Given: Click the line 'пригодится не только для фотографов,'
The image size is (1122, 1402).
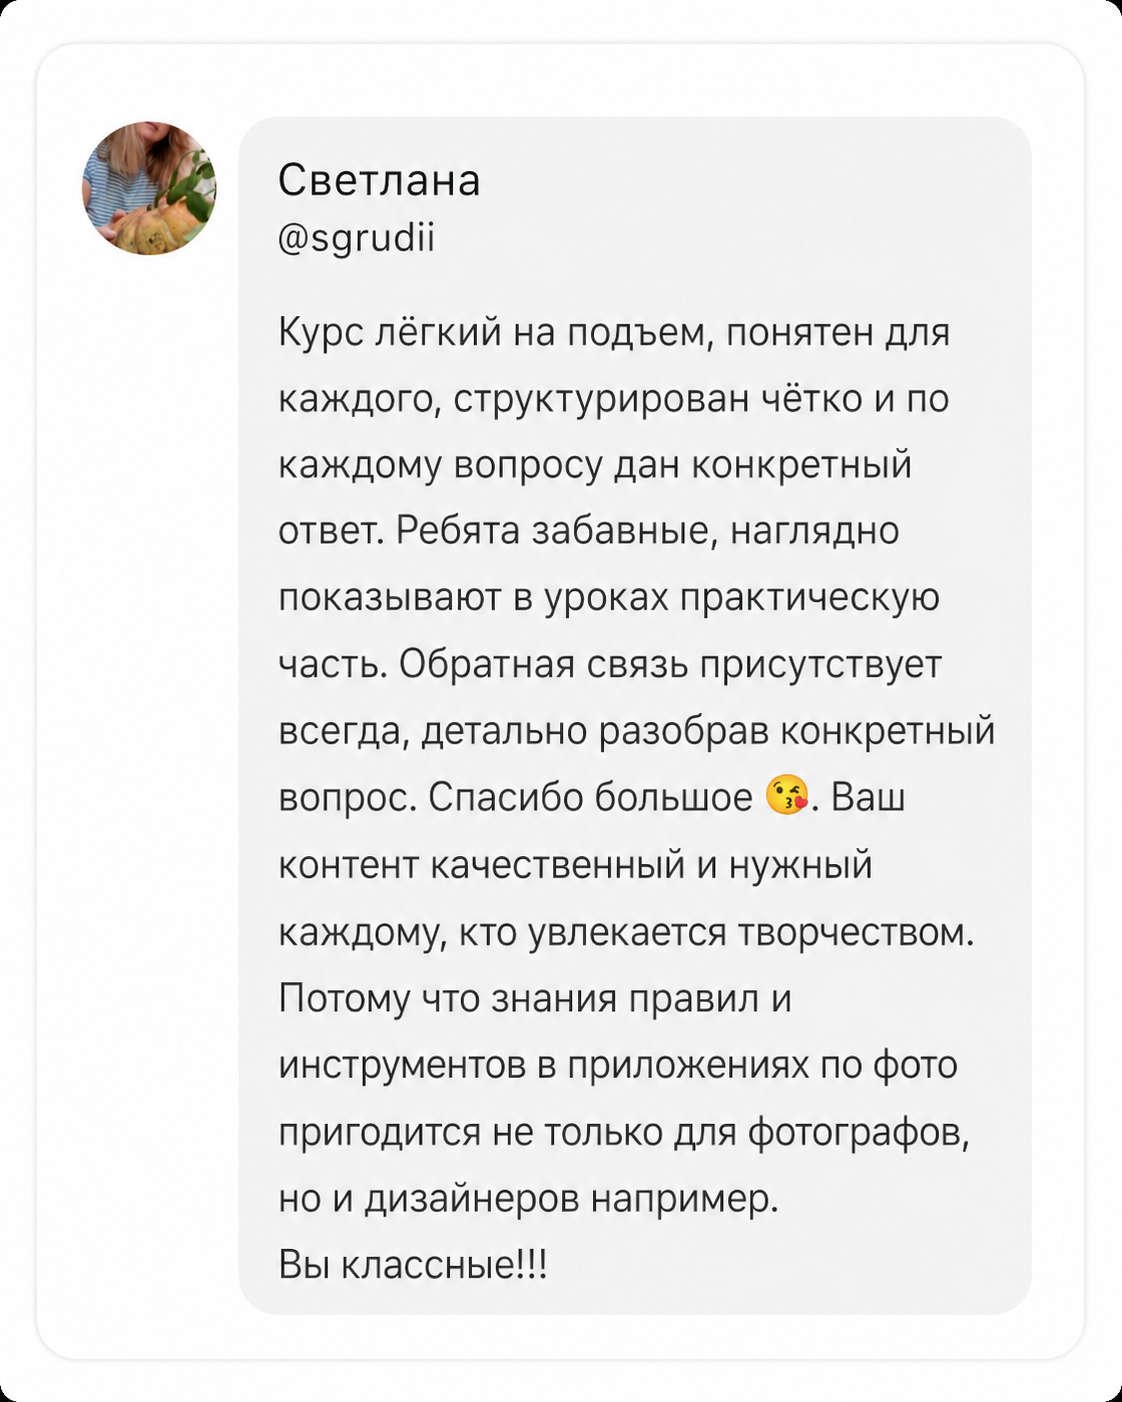Looking at the screenshot, I should click(x=624, y=1132).
